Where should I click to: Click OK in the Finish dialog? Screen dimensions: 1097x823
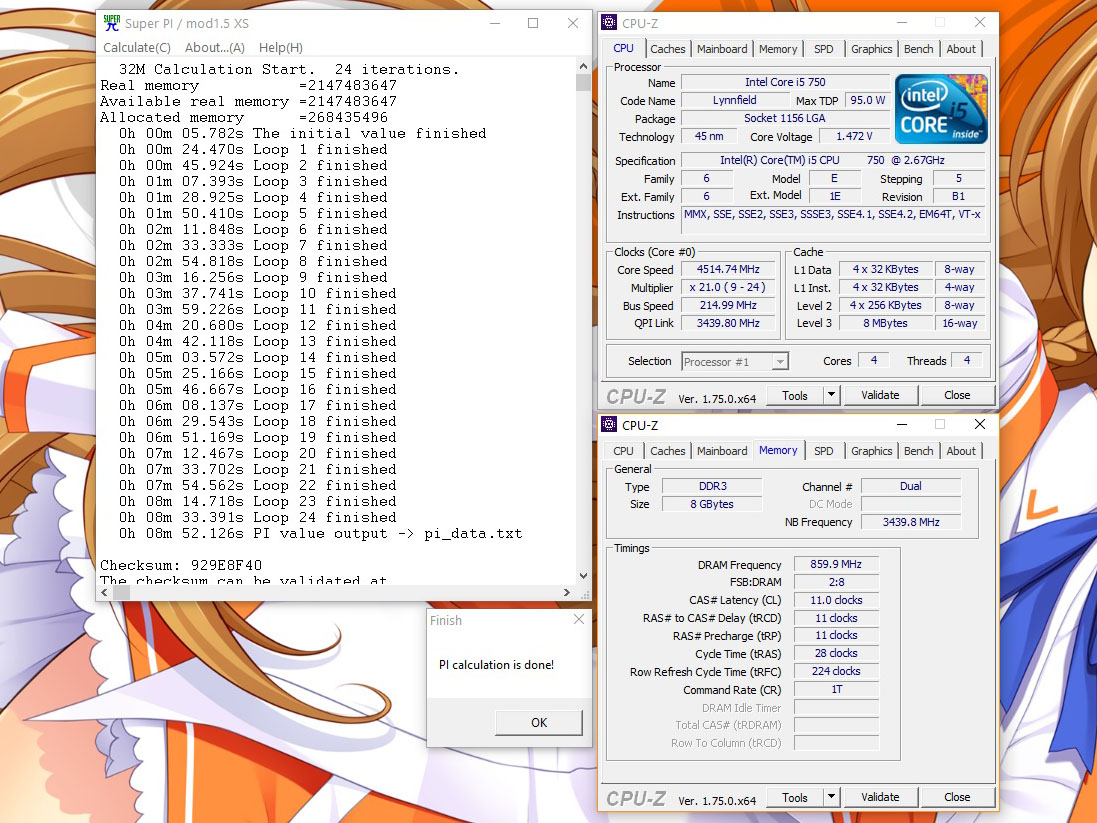click(539, 722)
